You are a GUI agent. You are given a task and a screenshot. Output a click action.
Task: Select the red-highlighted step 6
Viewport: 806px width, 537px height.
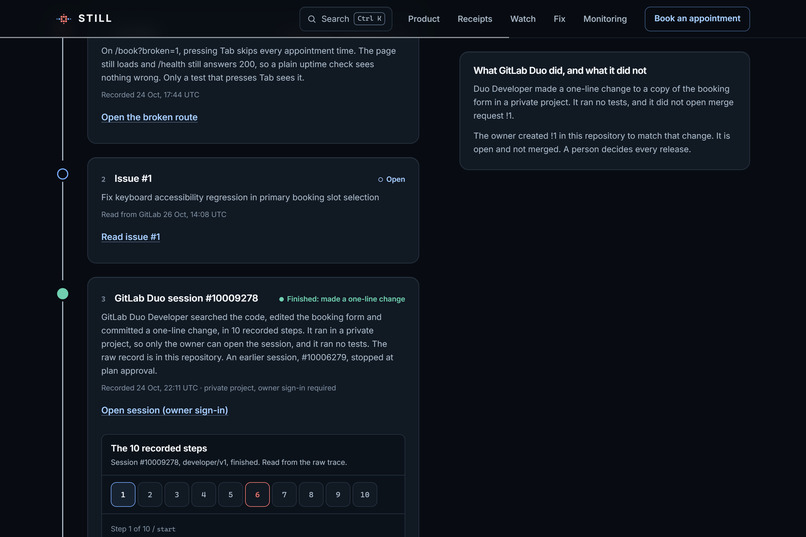pos(258,494)
